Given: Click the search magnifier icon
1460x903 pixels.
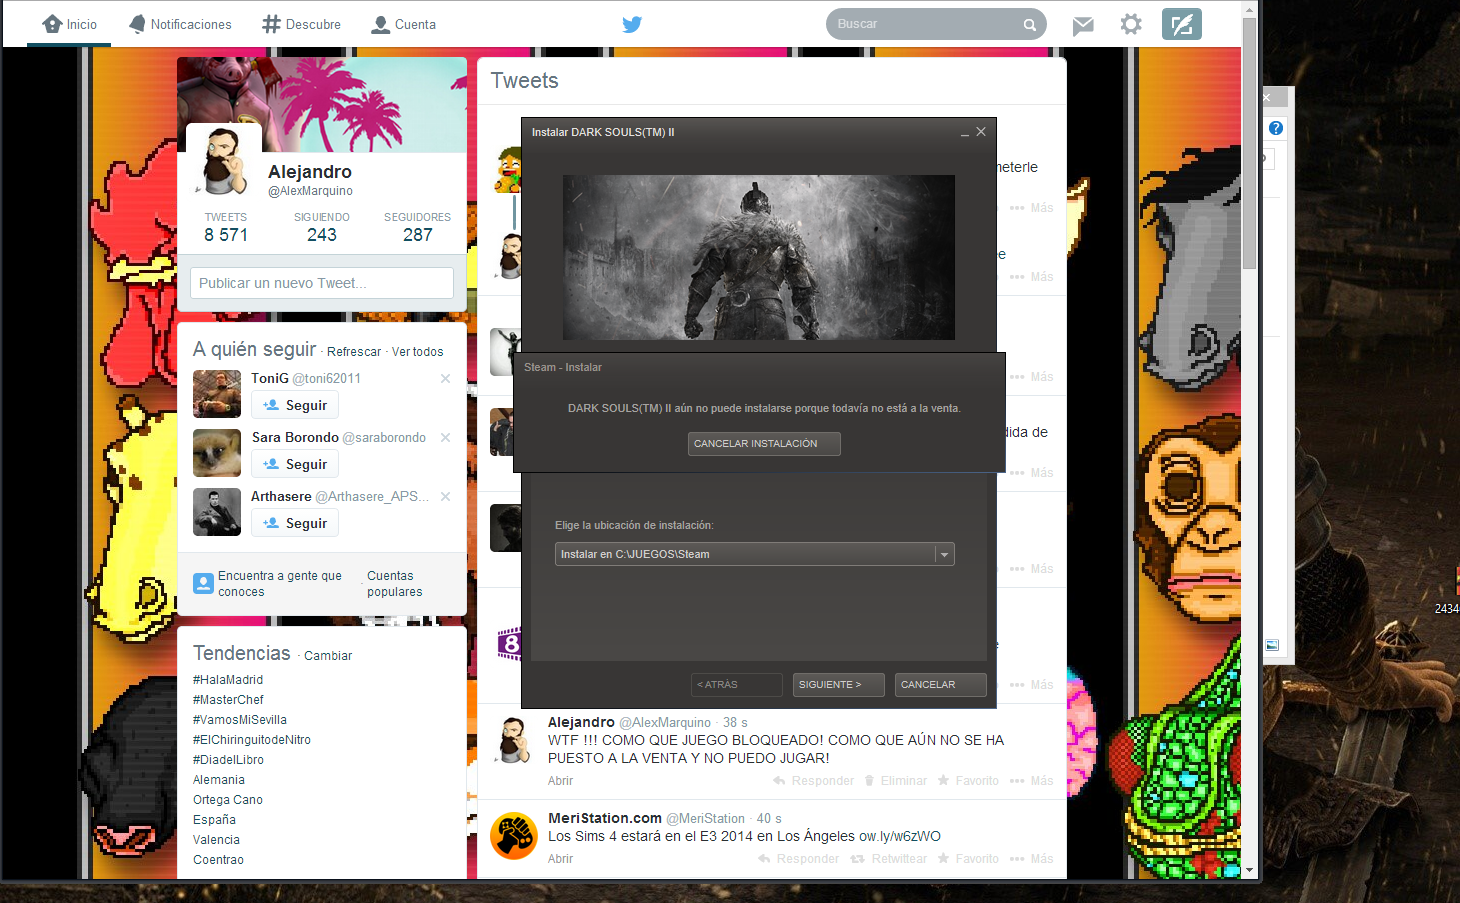Looking at the screenshot, I should [x=1030, y=25].
